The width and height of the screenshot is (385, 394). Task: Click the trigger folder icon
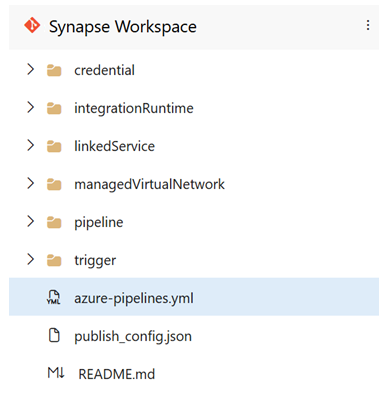point(54,260)
